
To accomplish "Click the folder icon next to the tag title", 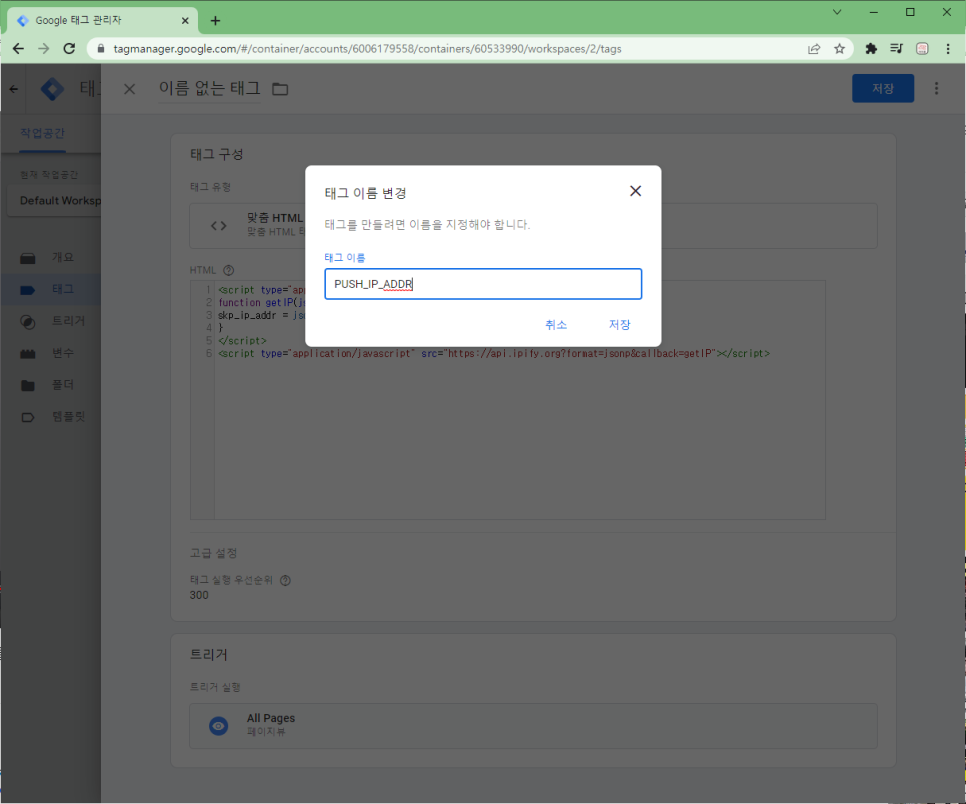I will click(280, 89).
